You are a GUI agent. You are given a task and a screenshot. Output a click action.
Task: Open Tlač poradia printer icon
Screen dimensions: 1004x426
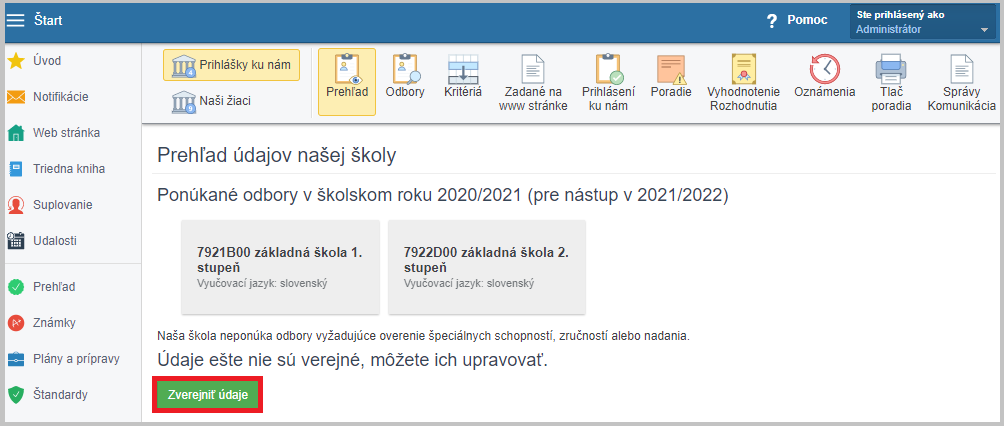891,69
